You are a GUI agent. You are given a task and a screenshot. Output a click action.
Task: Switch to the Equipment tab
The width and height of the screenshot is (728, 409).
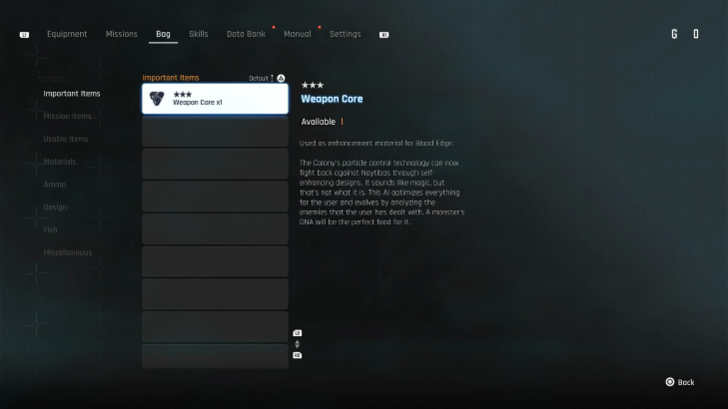click(67, 34)
